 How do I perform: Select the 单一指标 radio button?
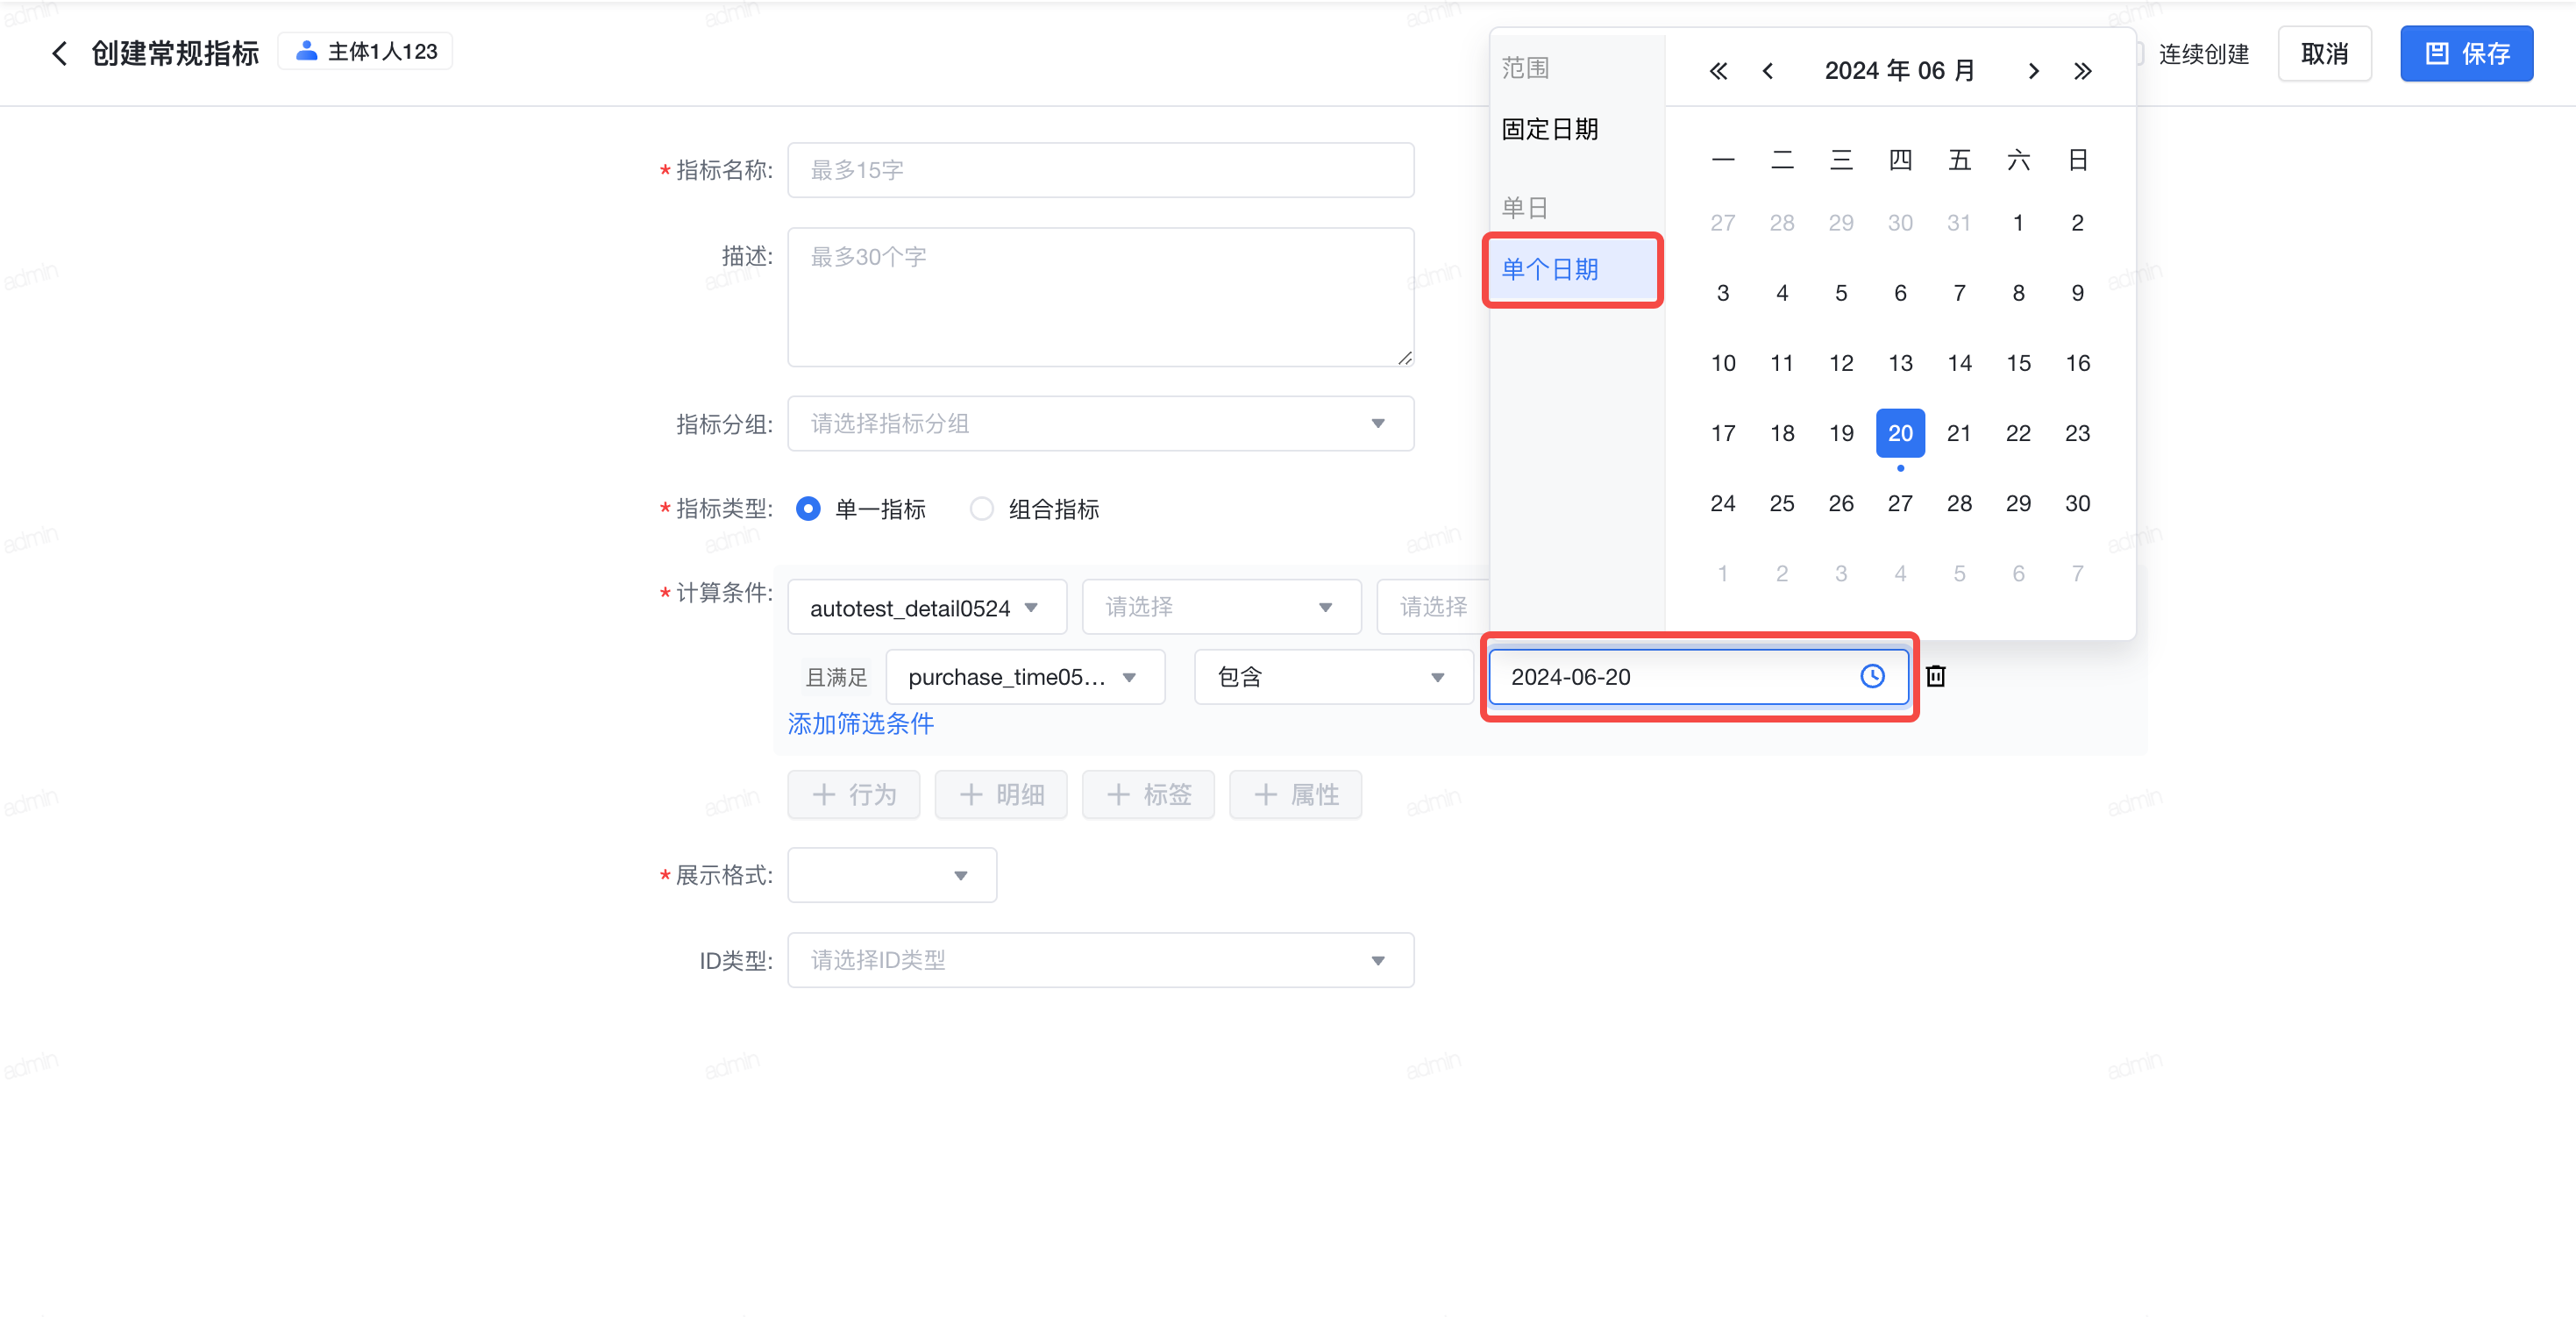[x=808, y=509]
